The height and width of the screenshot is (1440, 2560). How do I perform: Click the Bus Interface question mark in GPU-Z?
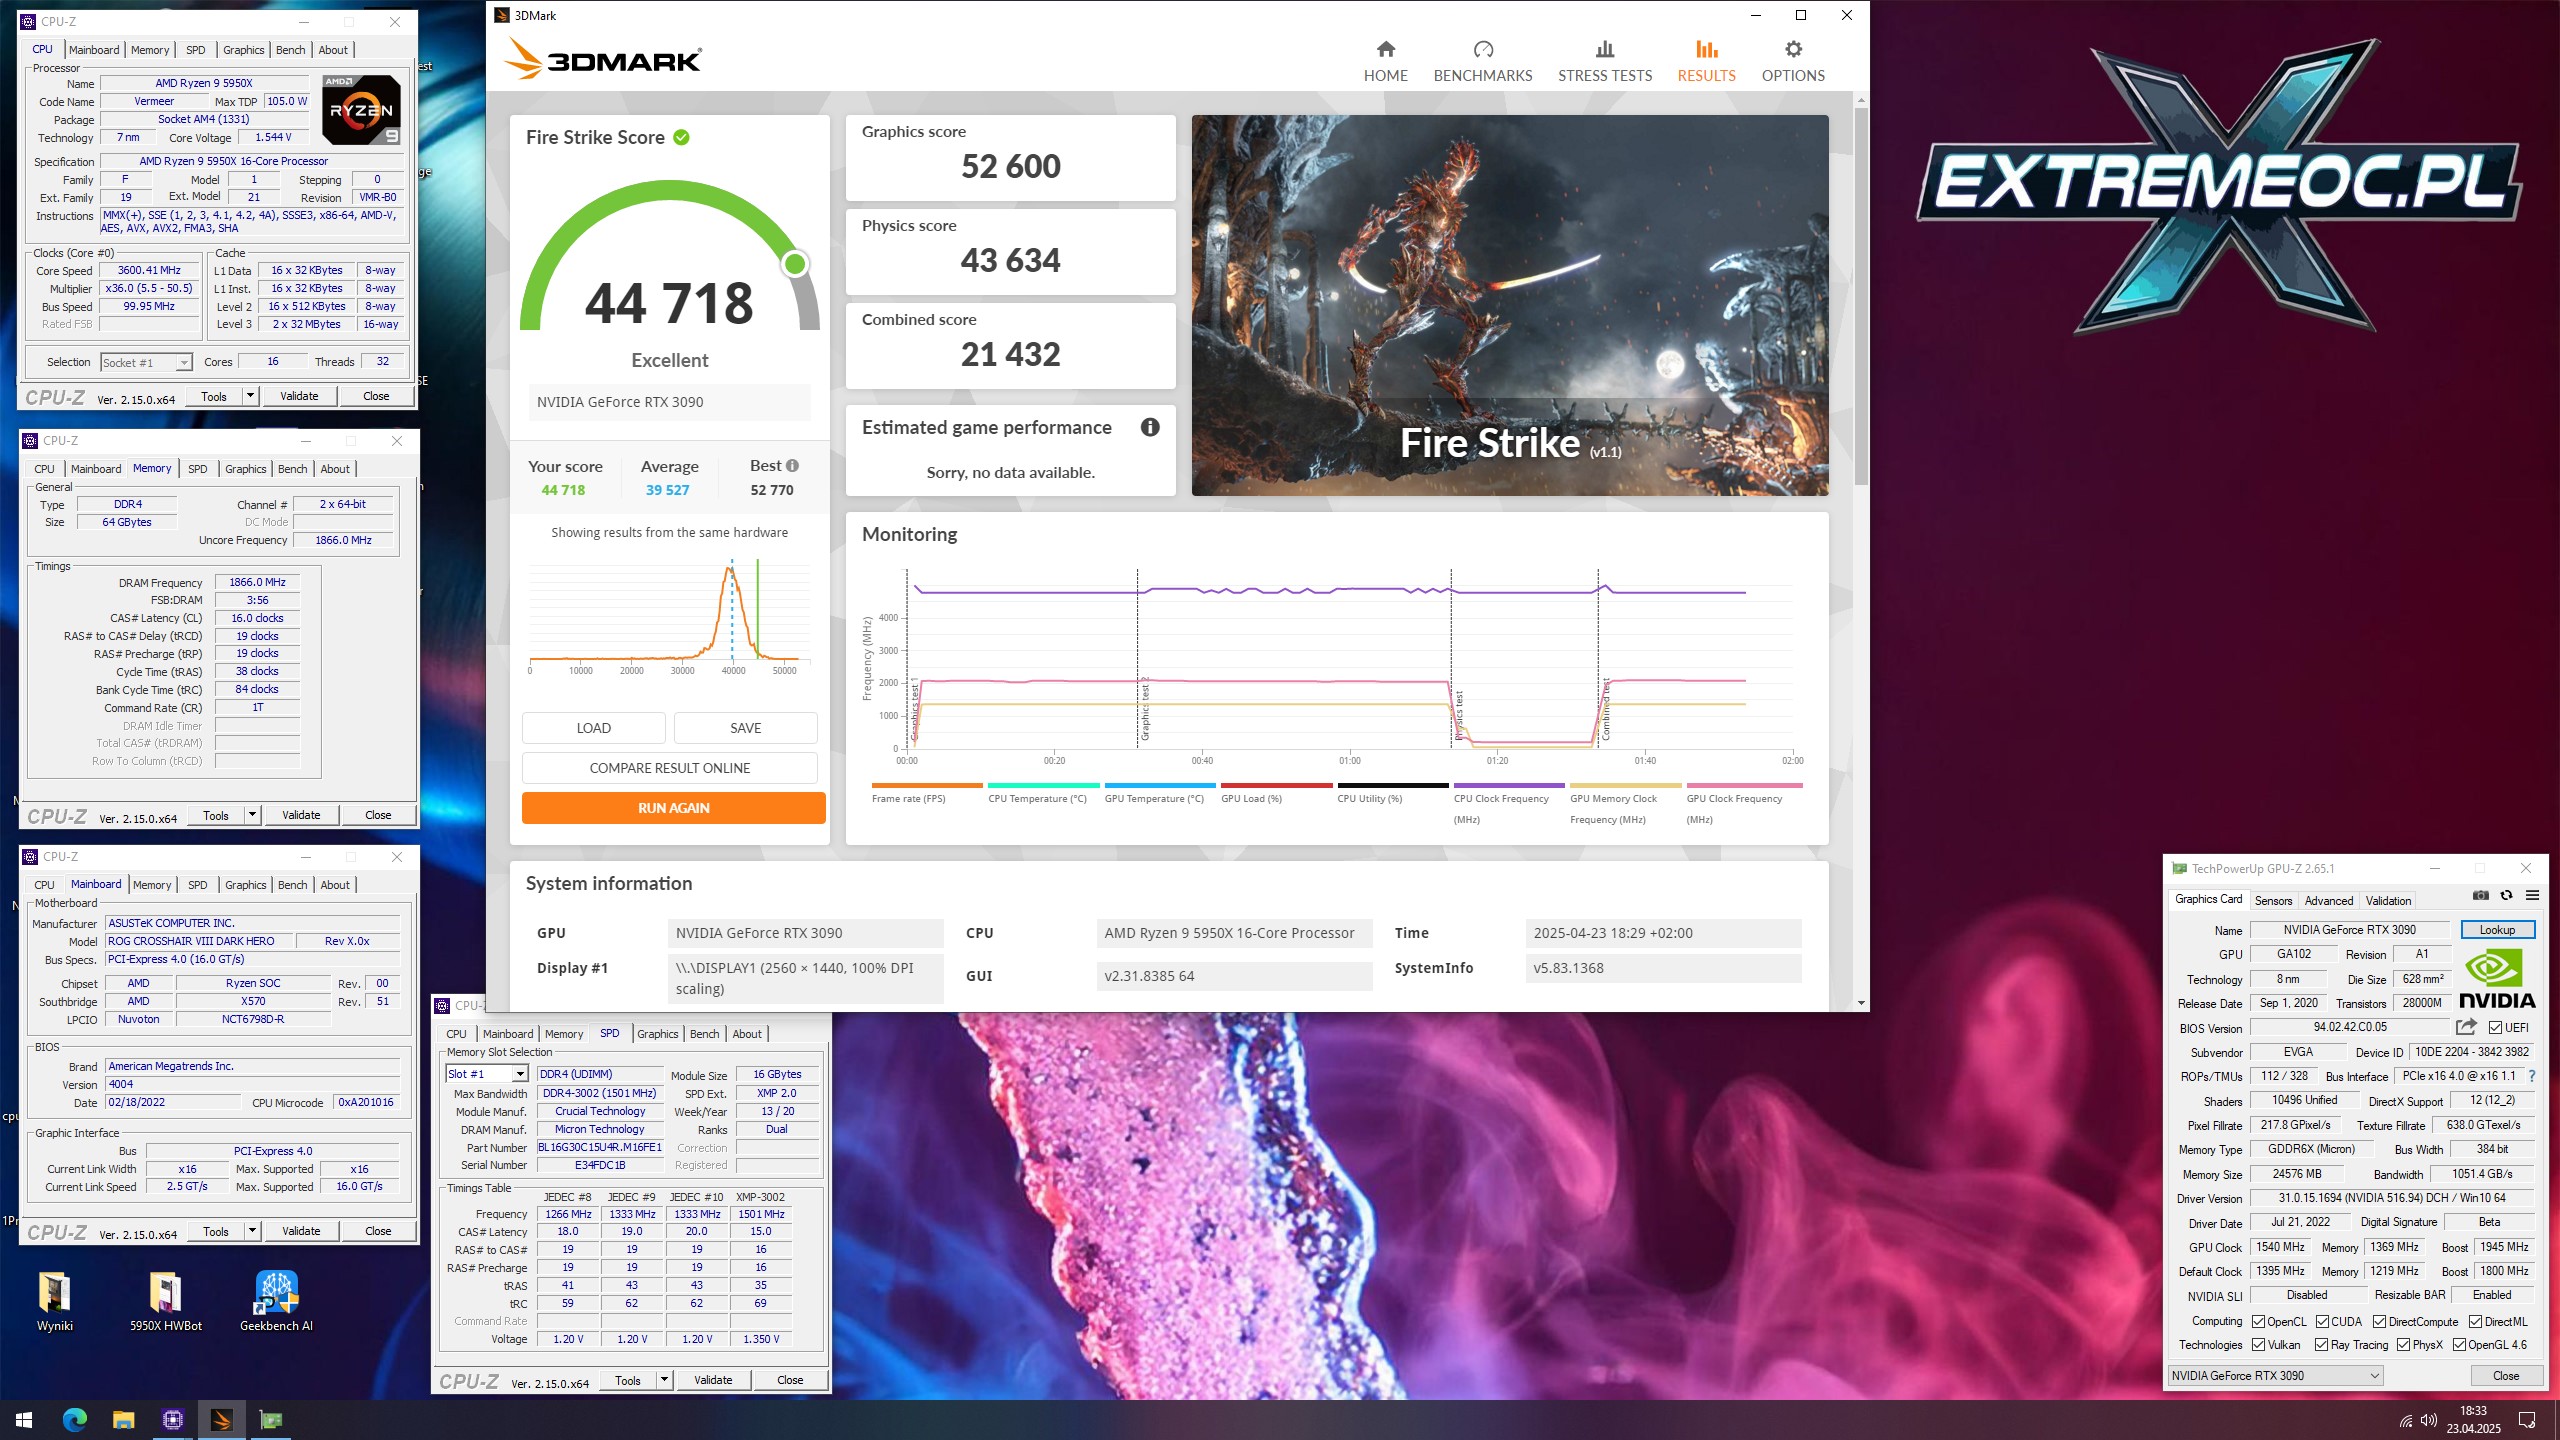pyautogui.click(x=2532, y=1076)
